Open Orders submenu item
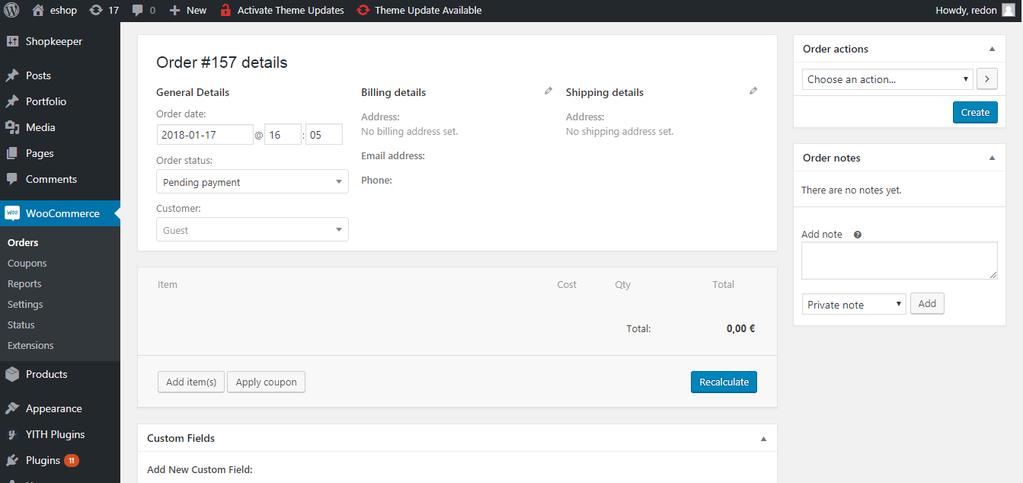Viewport: 1023px width, 483px height. click(x=23, y=243)
